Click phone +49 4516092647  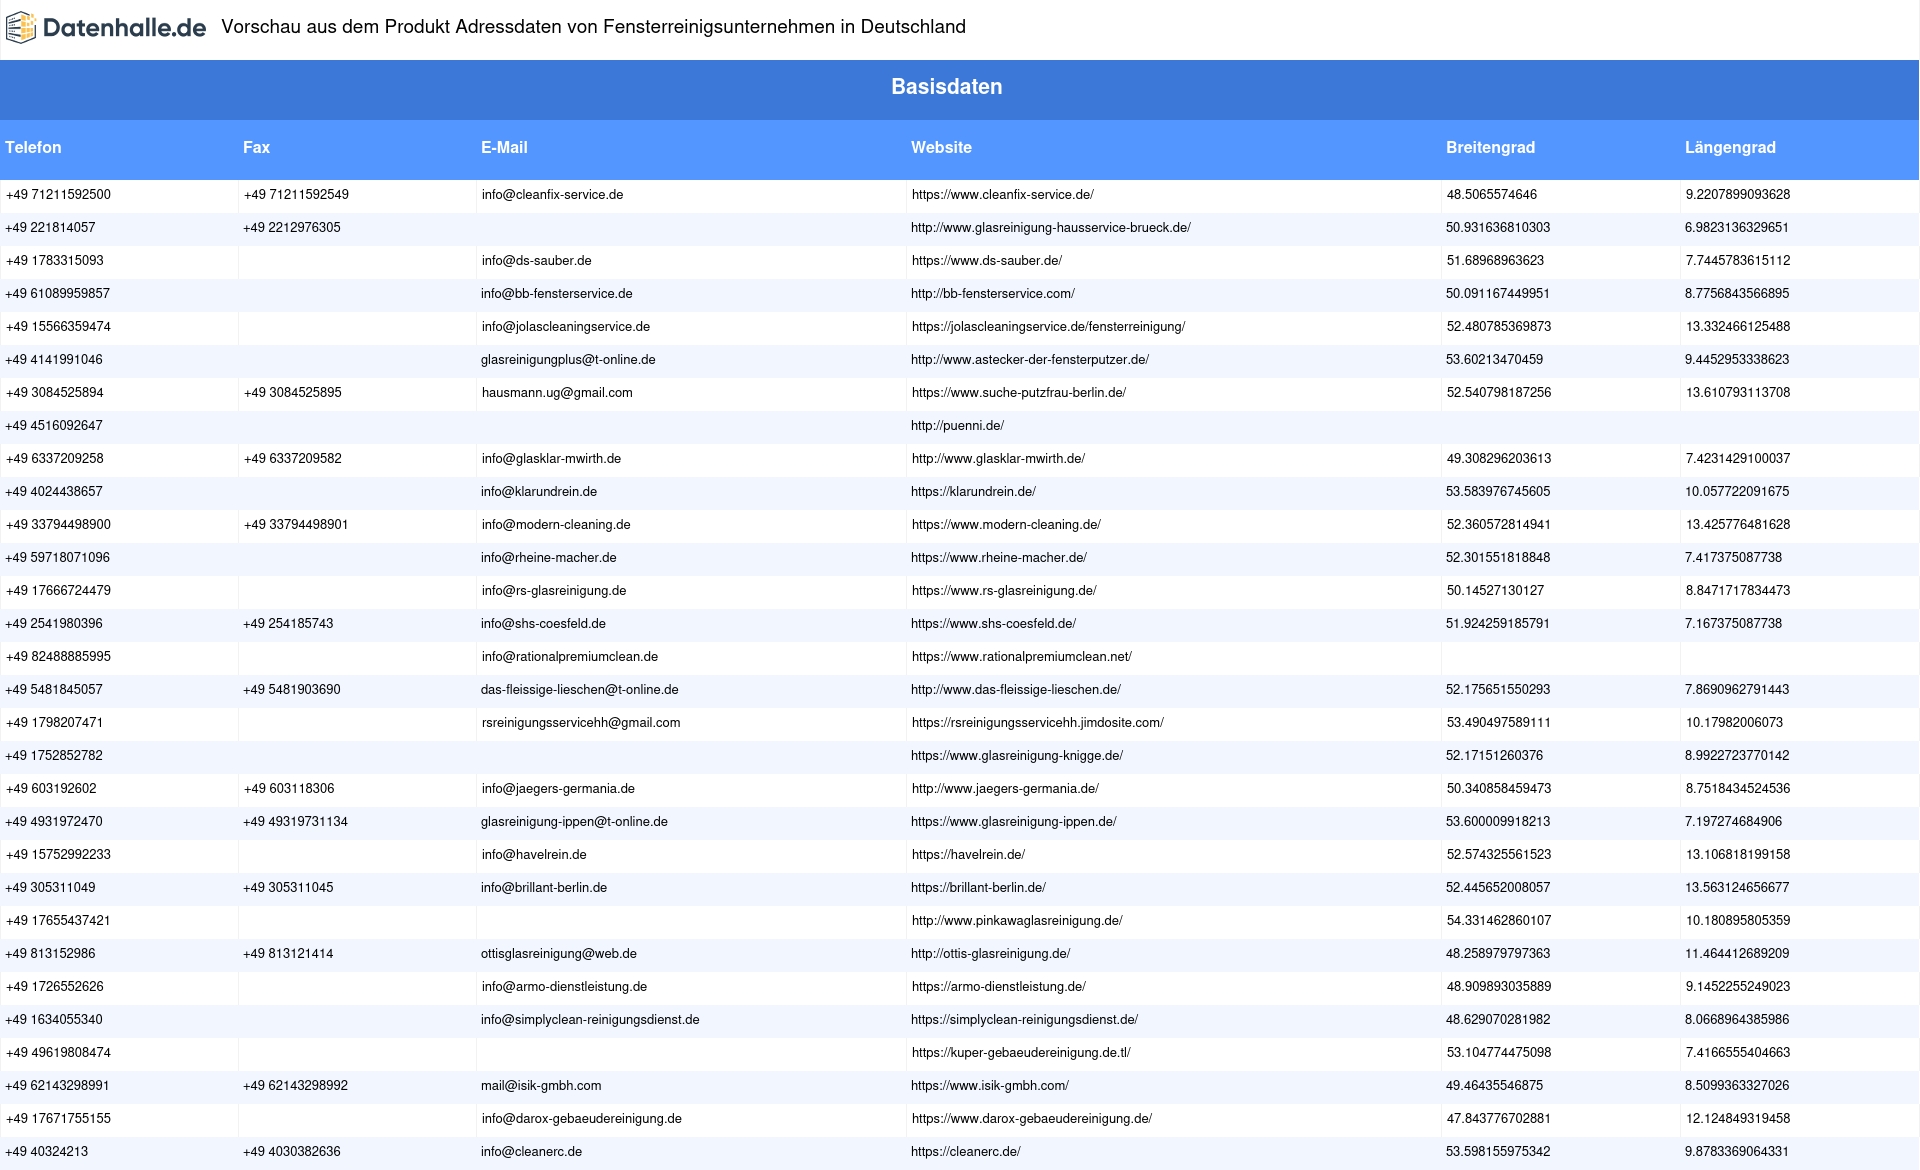(x=54, y=426)
